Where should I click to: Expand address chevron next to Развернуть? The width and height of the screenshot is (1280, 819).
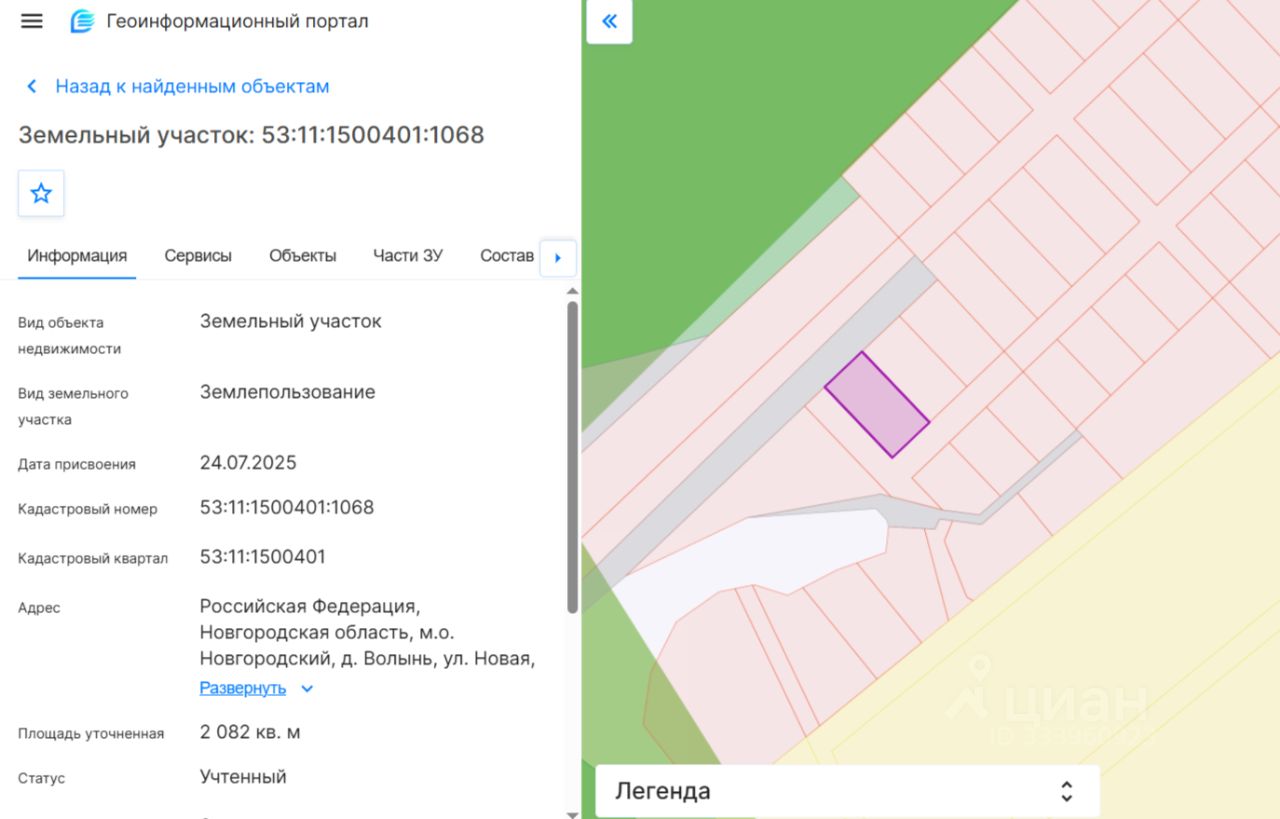click(307, 688)
